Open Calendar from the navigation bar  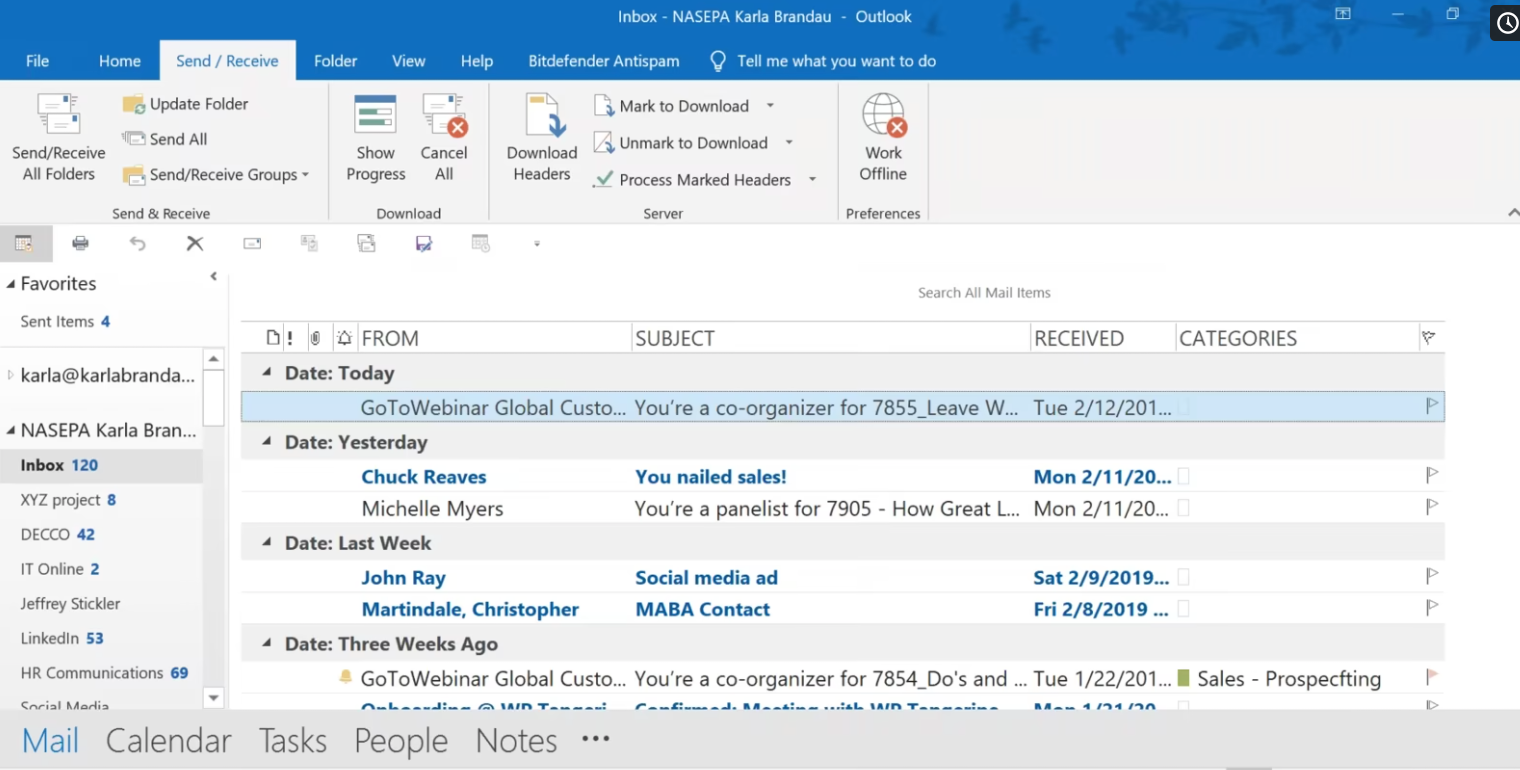pyautogui.click(x=168, y=740)
